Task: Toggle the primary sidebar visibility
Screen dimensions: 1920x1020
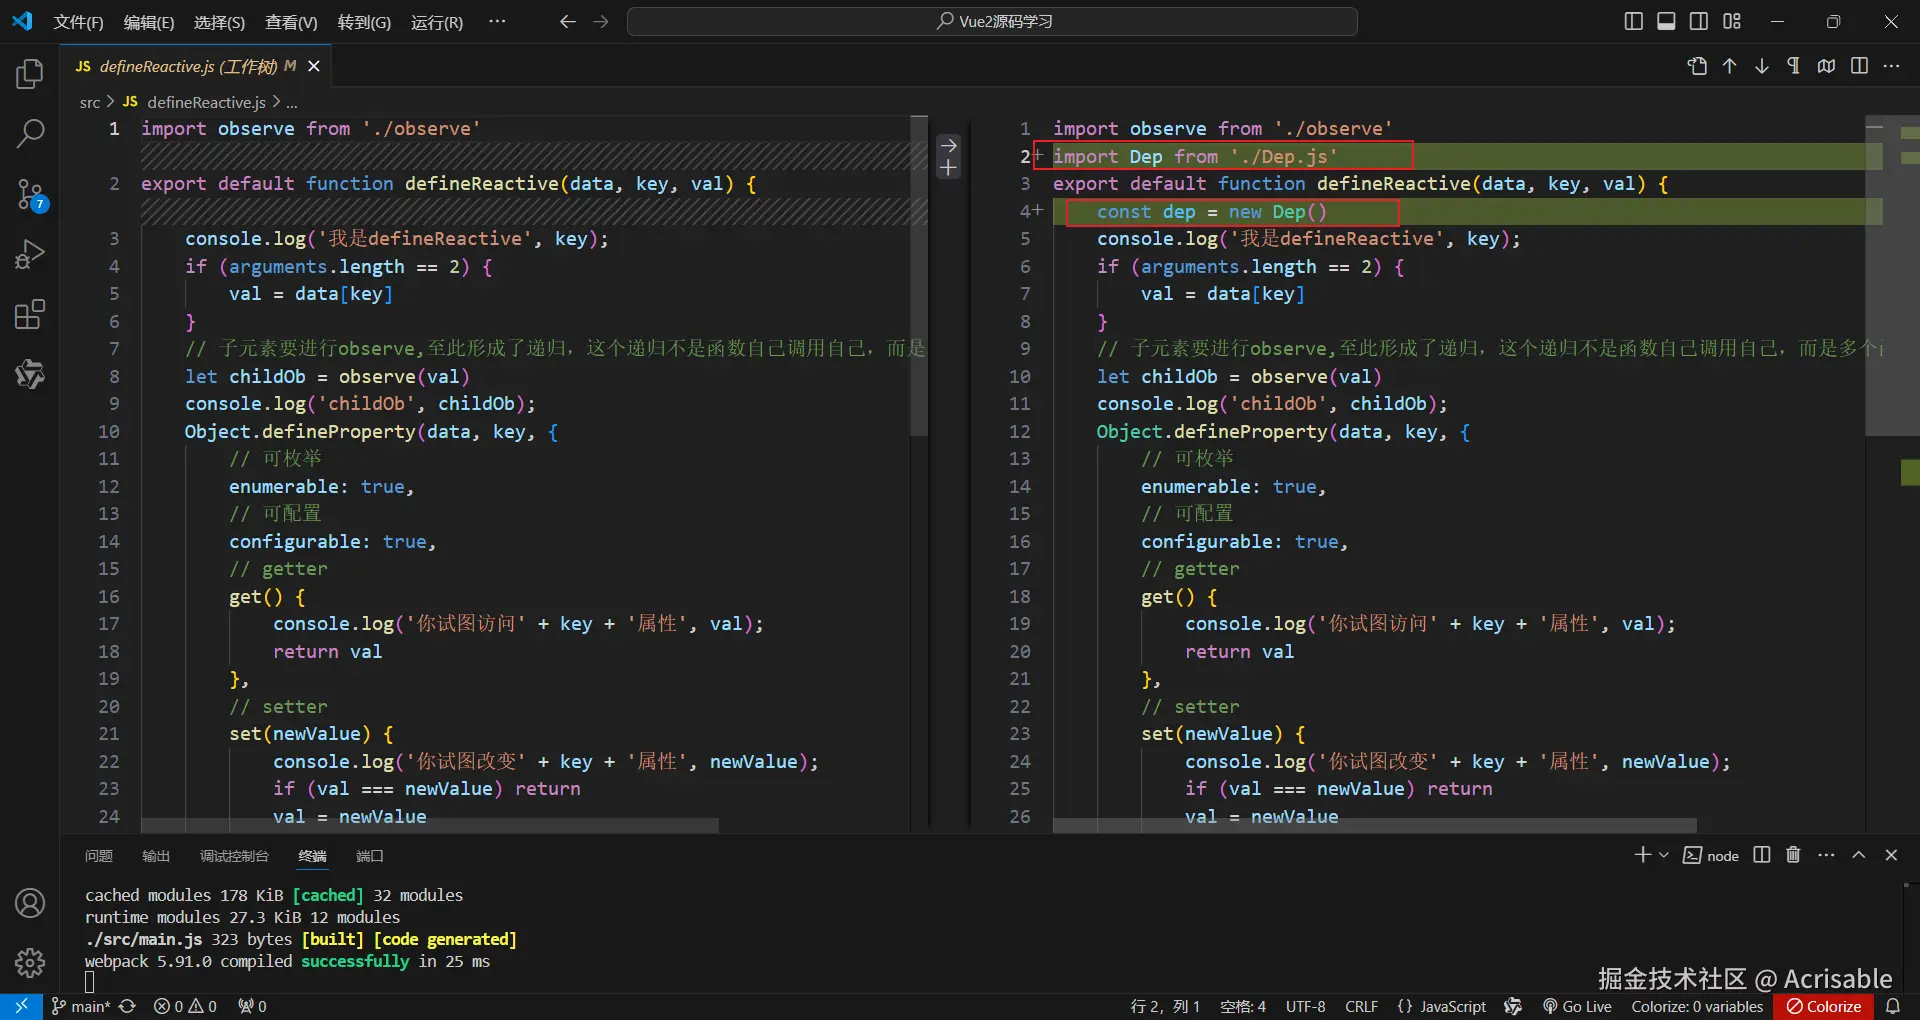Action: [x=1633, y=21]
